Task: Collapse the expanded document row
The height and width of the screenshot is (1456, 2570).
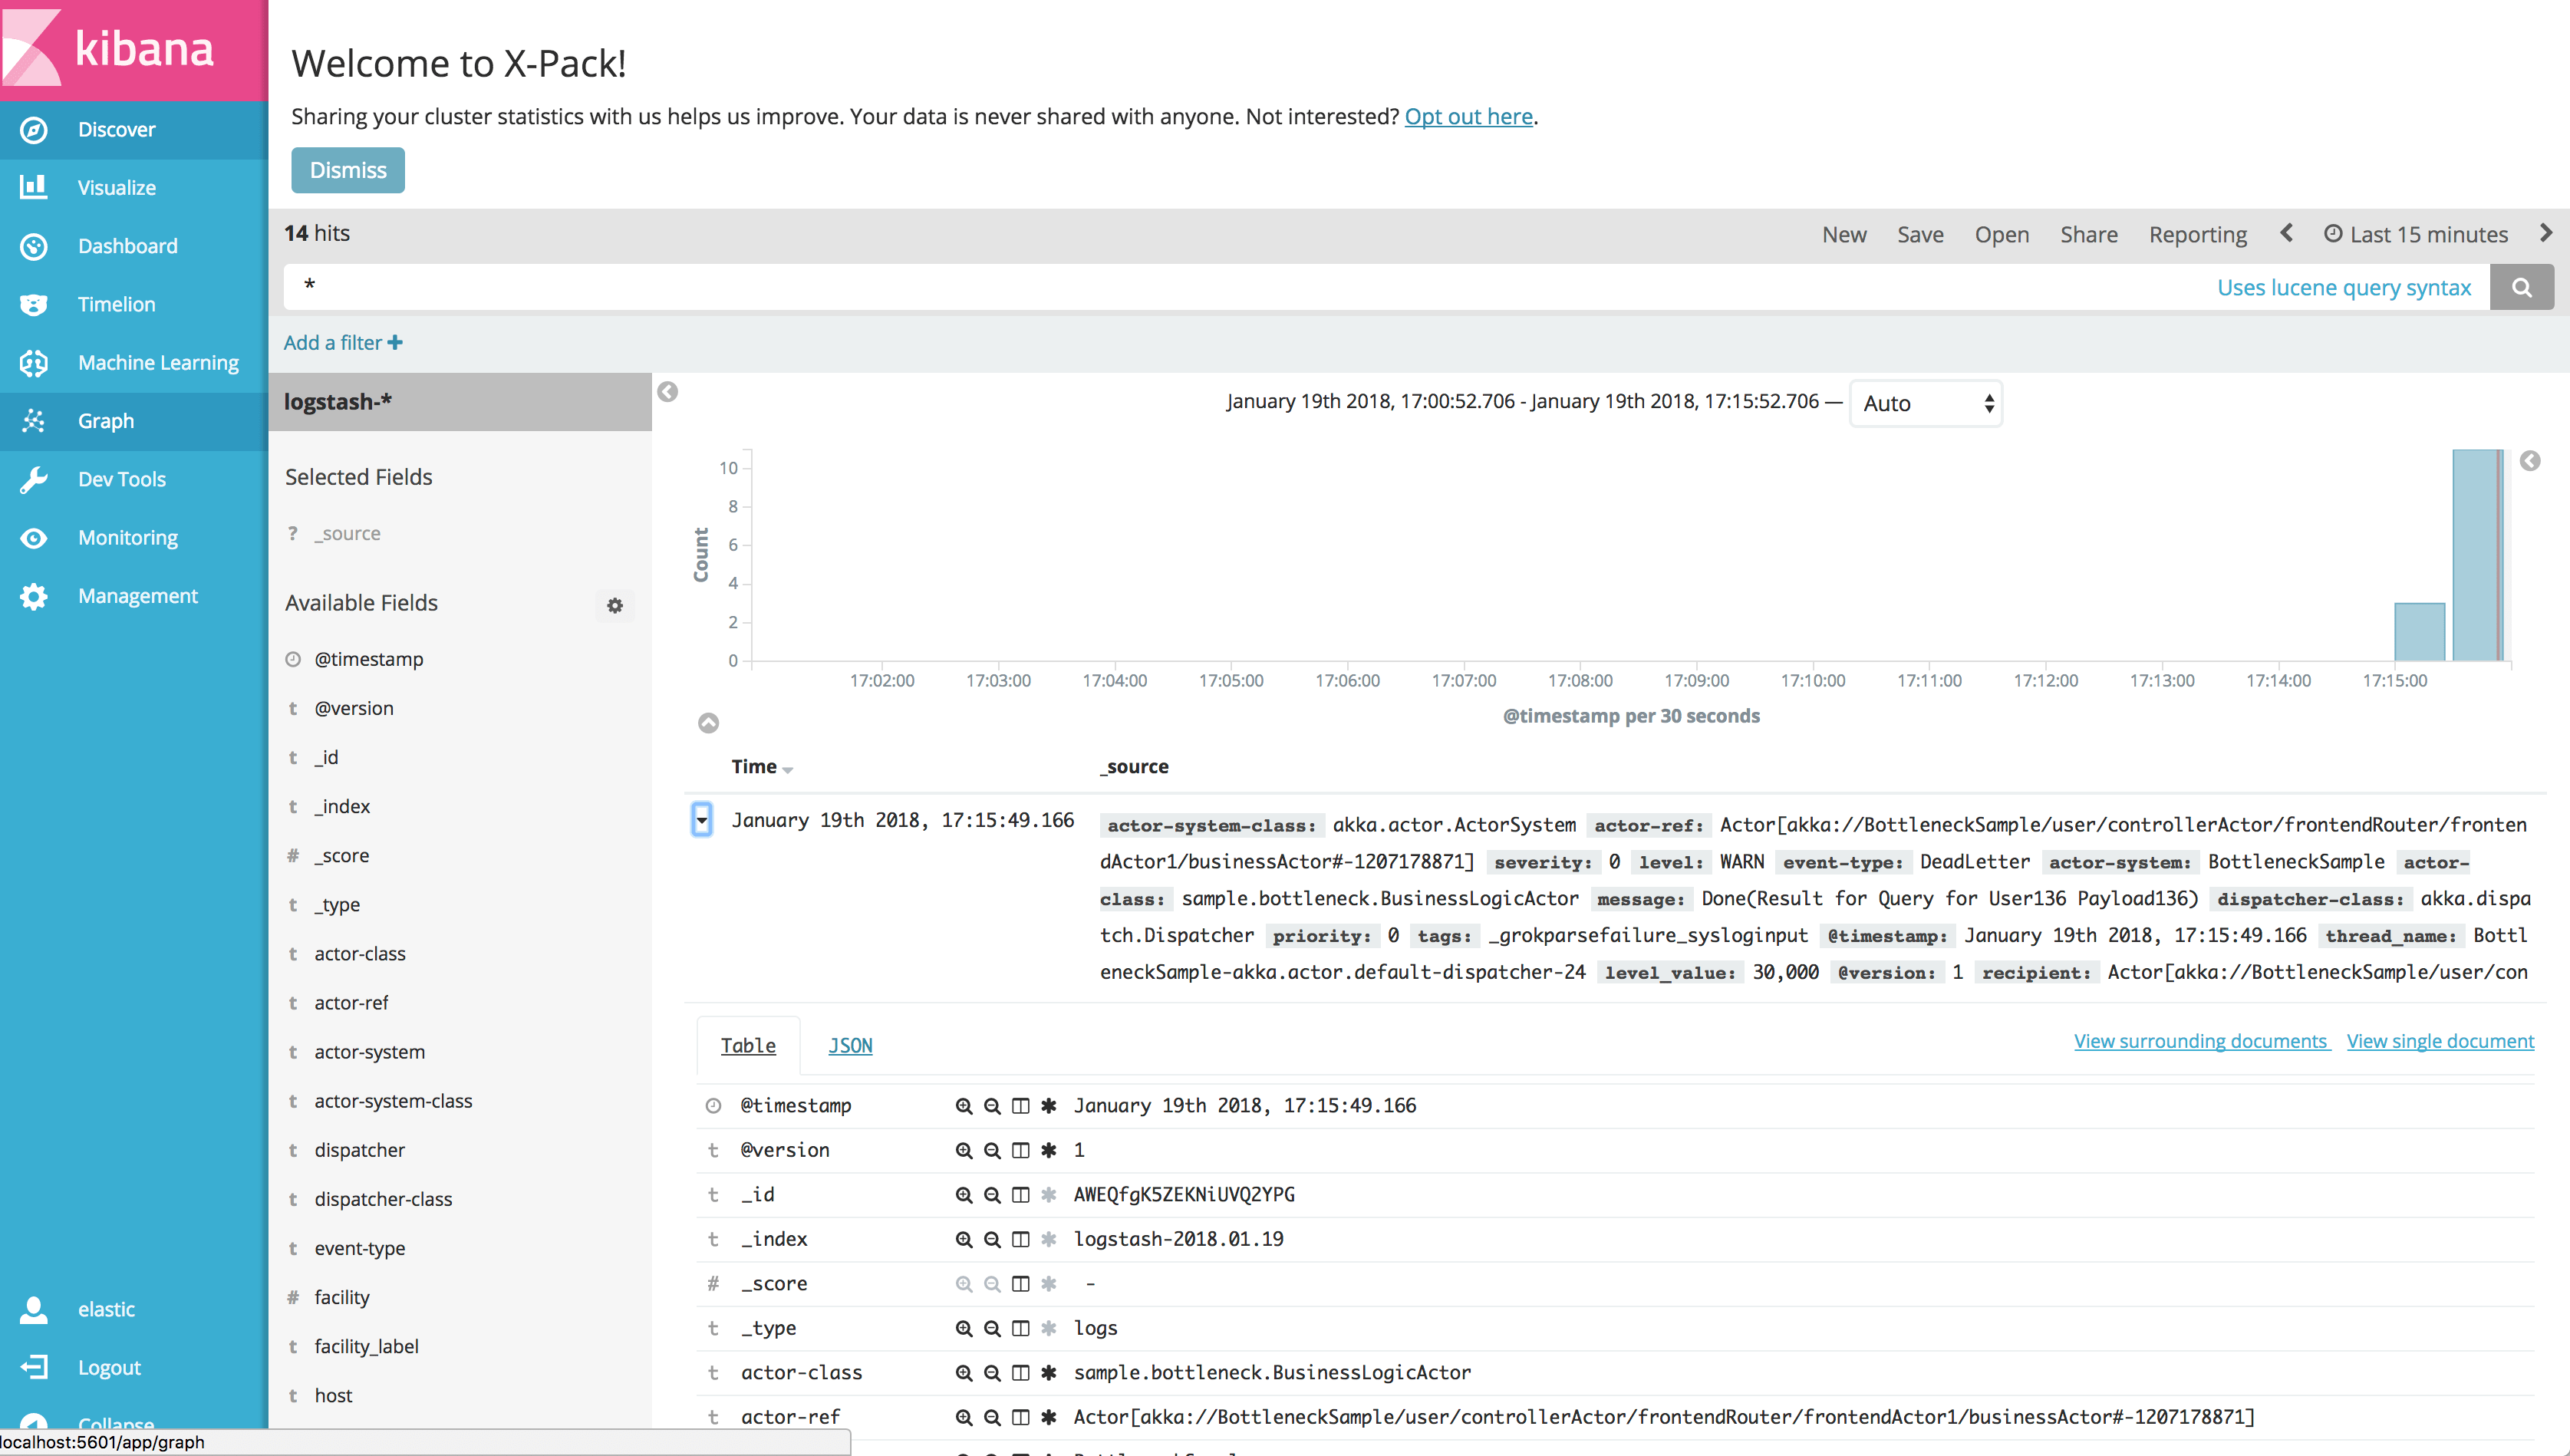Action: pyautogui.click(x=702, y=820)
